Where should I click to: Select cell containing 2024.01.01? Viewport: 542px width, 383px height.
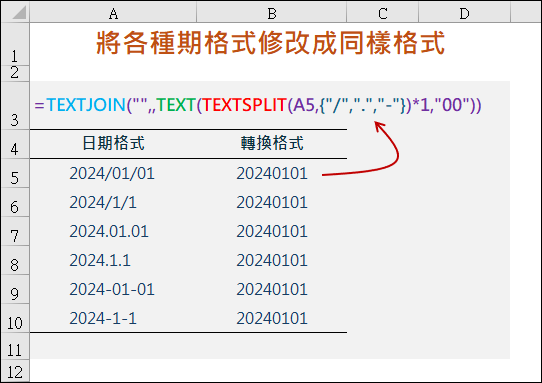(x=113, y=231)
